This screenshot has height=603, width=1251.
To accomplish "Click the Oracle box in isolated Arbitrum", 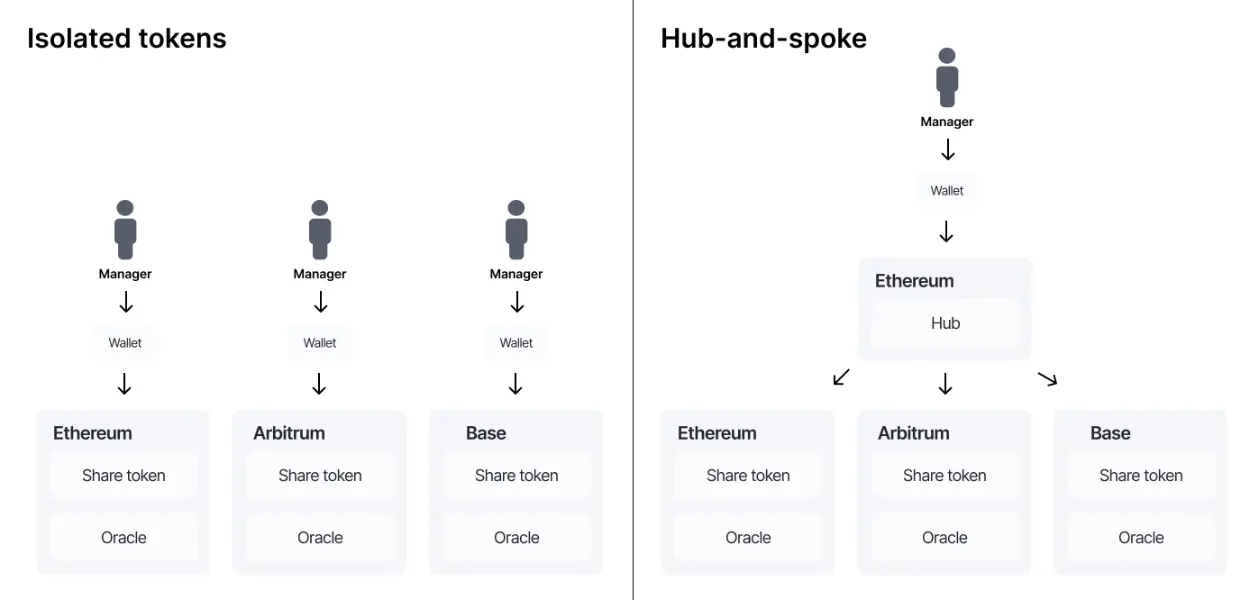I will (320, 538).
